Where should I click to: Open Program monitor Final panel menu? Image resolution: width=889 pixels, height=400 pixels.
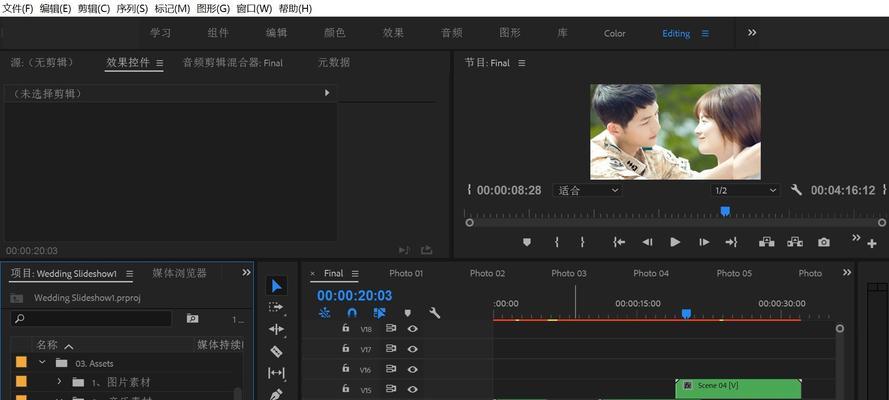(x=522, y=63)
